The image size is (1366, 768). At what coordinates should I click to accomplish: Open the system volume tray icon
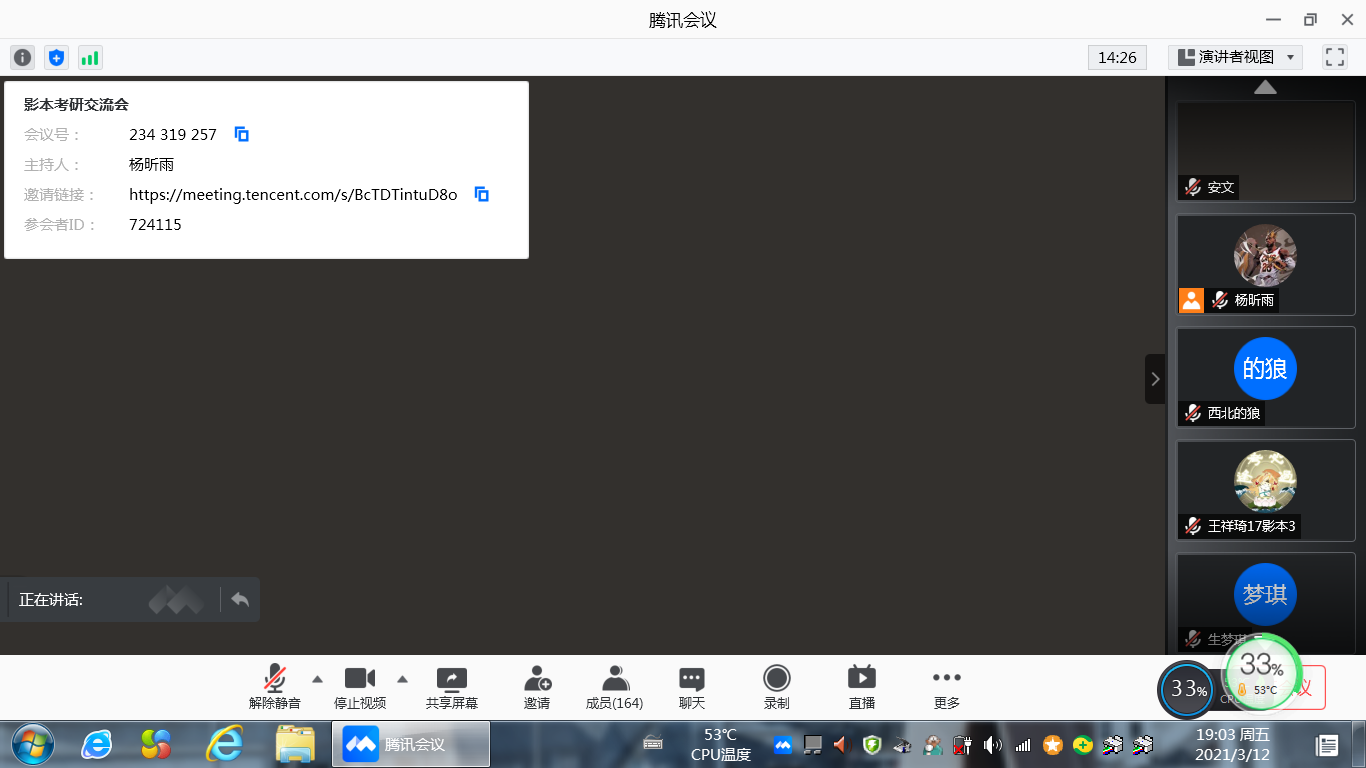(x=992, y=744)
